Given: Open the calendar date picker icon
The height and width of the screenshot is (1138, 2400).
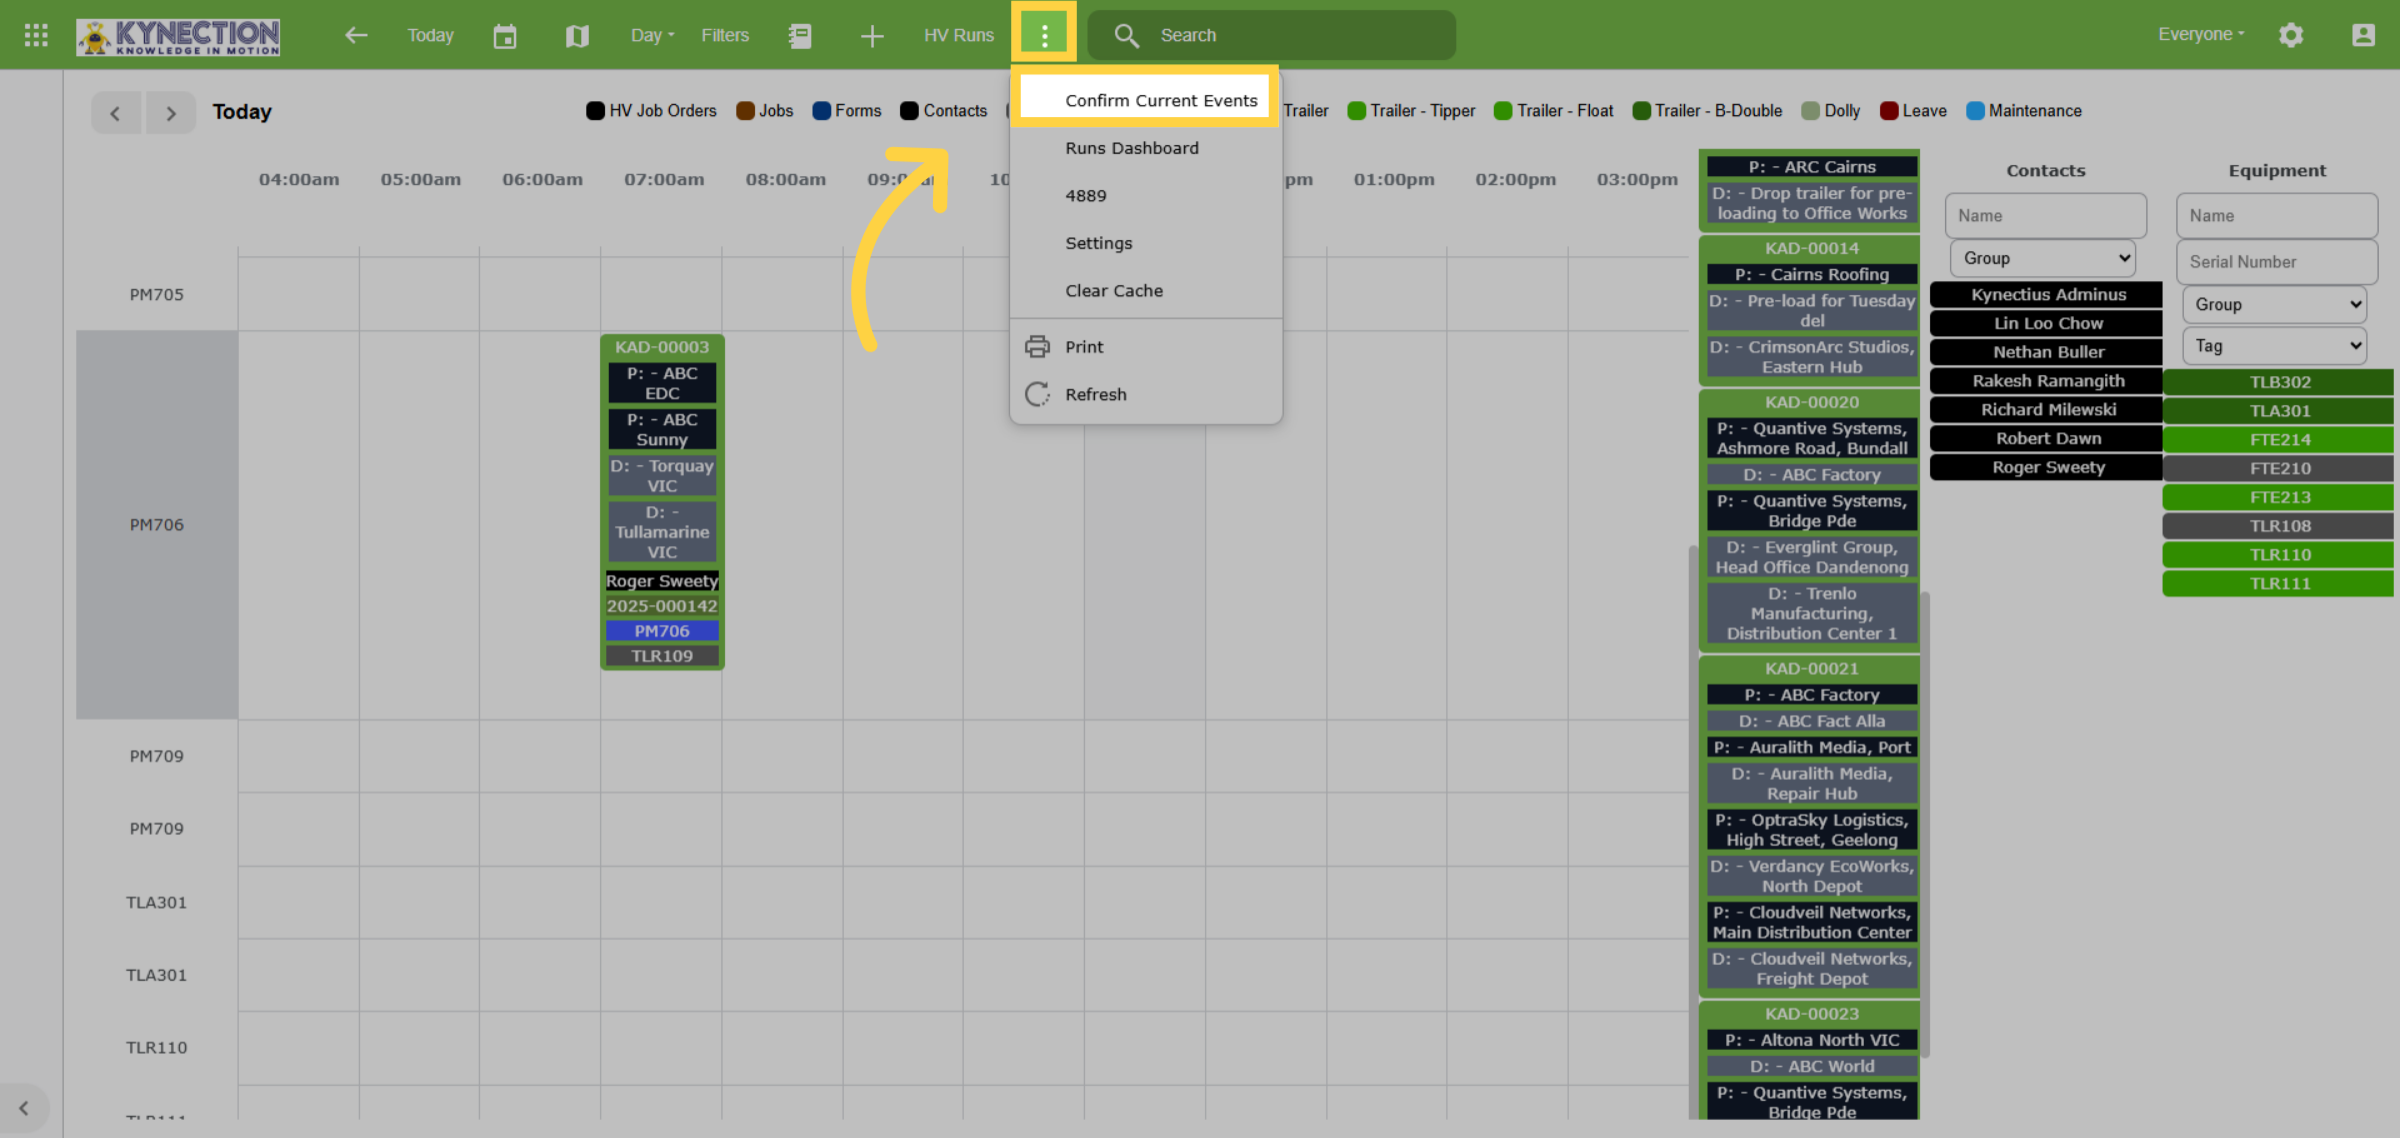Looking at the screenshot, I should point(505,36).
